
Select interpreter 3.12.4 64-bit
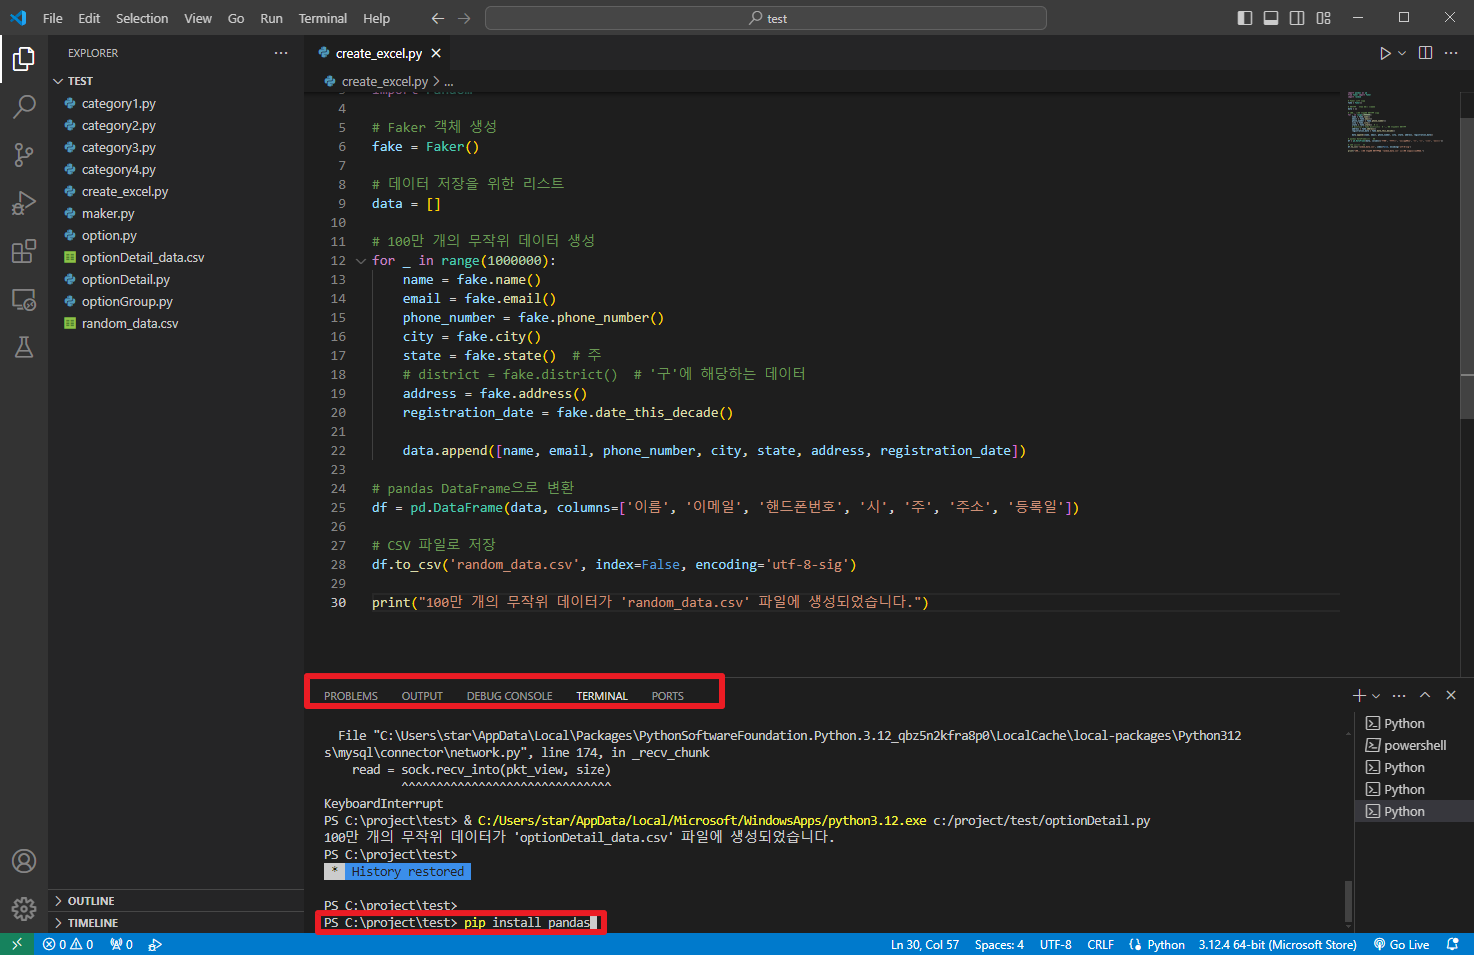[1277, 944]
